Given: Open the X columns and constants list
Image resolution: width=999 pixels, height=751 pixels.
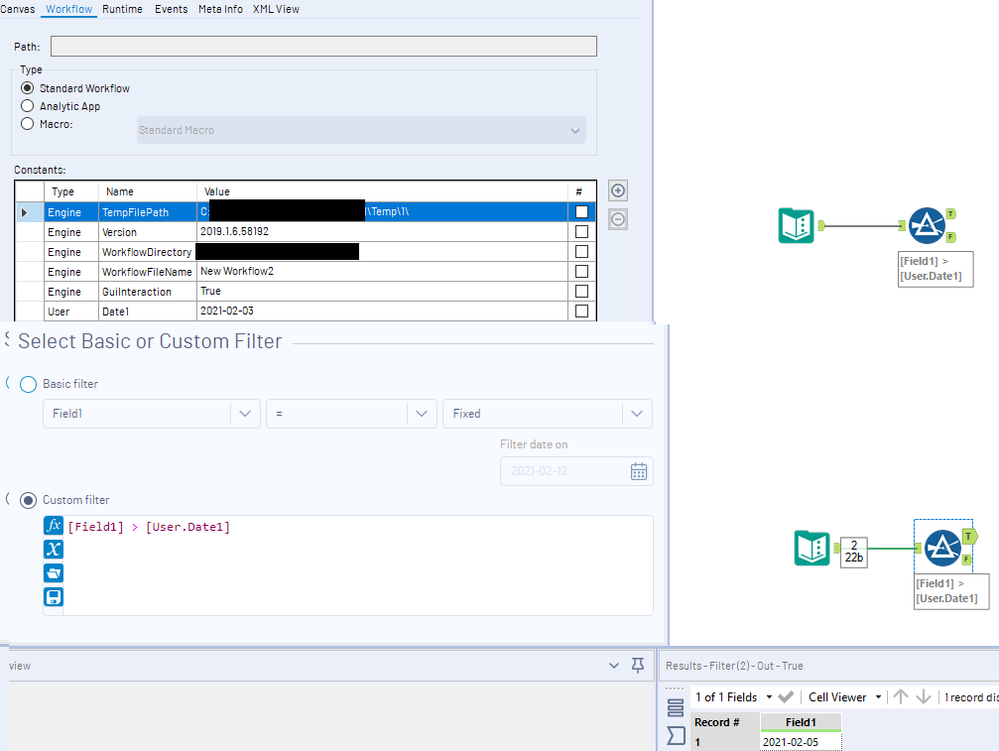Looking at the screenshot, I should pyautogui.click(x=54, y=549).
